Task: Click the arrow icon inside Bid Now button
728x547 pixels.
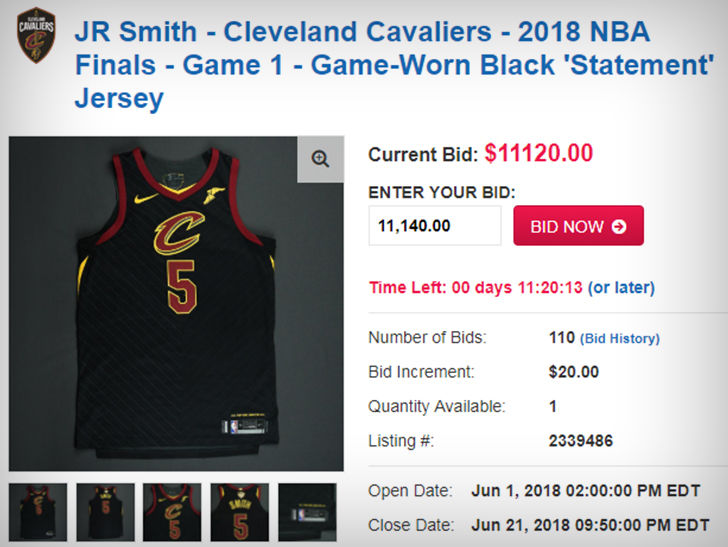Action: click(619, 226)
